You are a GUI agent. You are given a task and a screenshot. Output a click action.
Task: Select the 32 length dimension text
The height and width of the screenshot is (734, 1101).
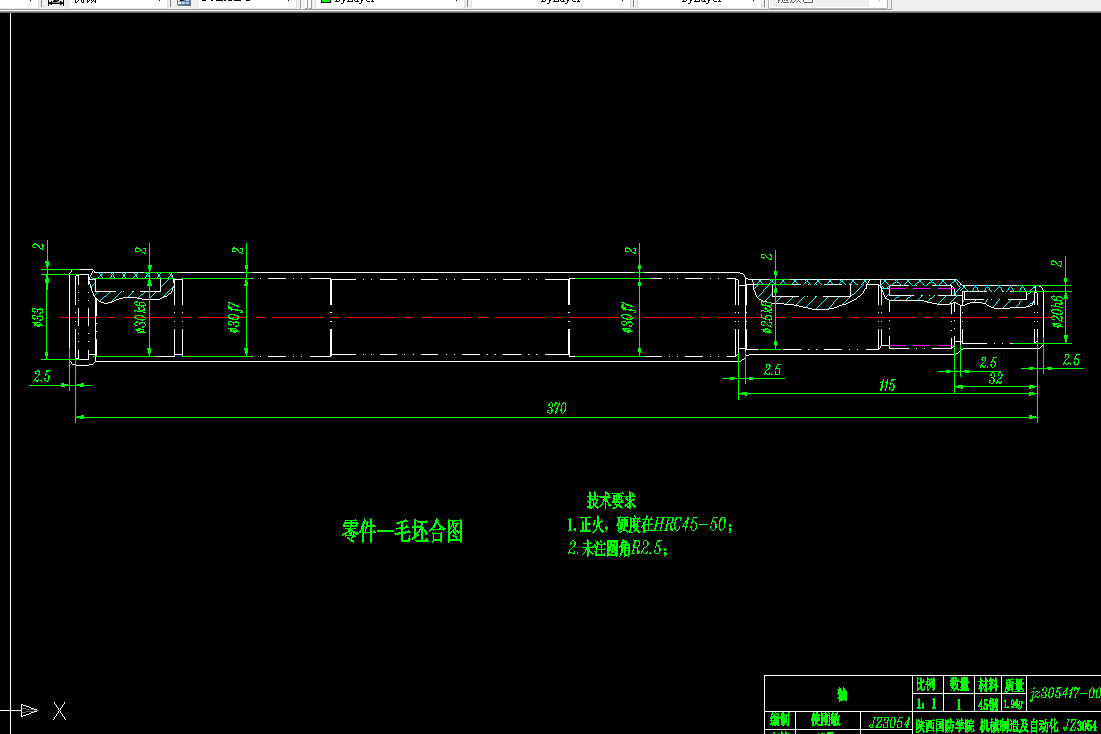tap(996, 378)
